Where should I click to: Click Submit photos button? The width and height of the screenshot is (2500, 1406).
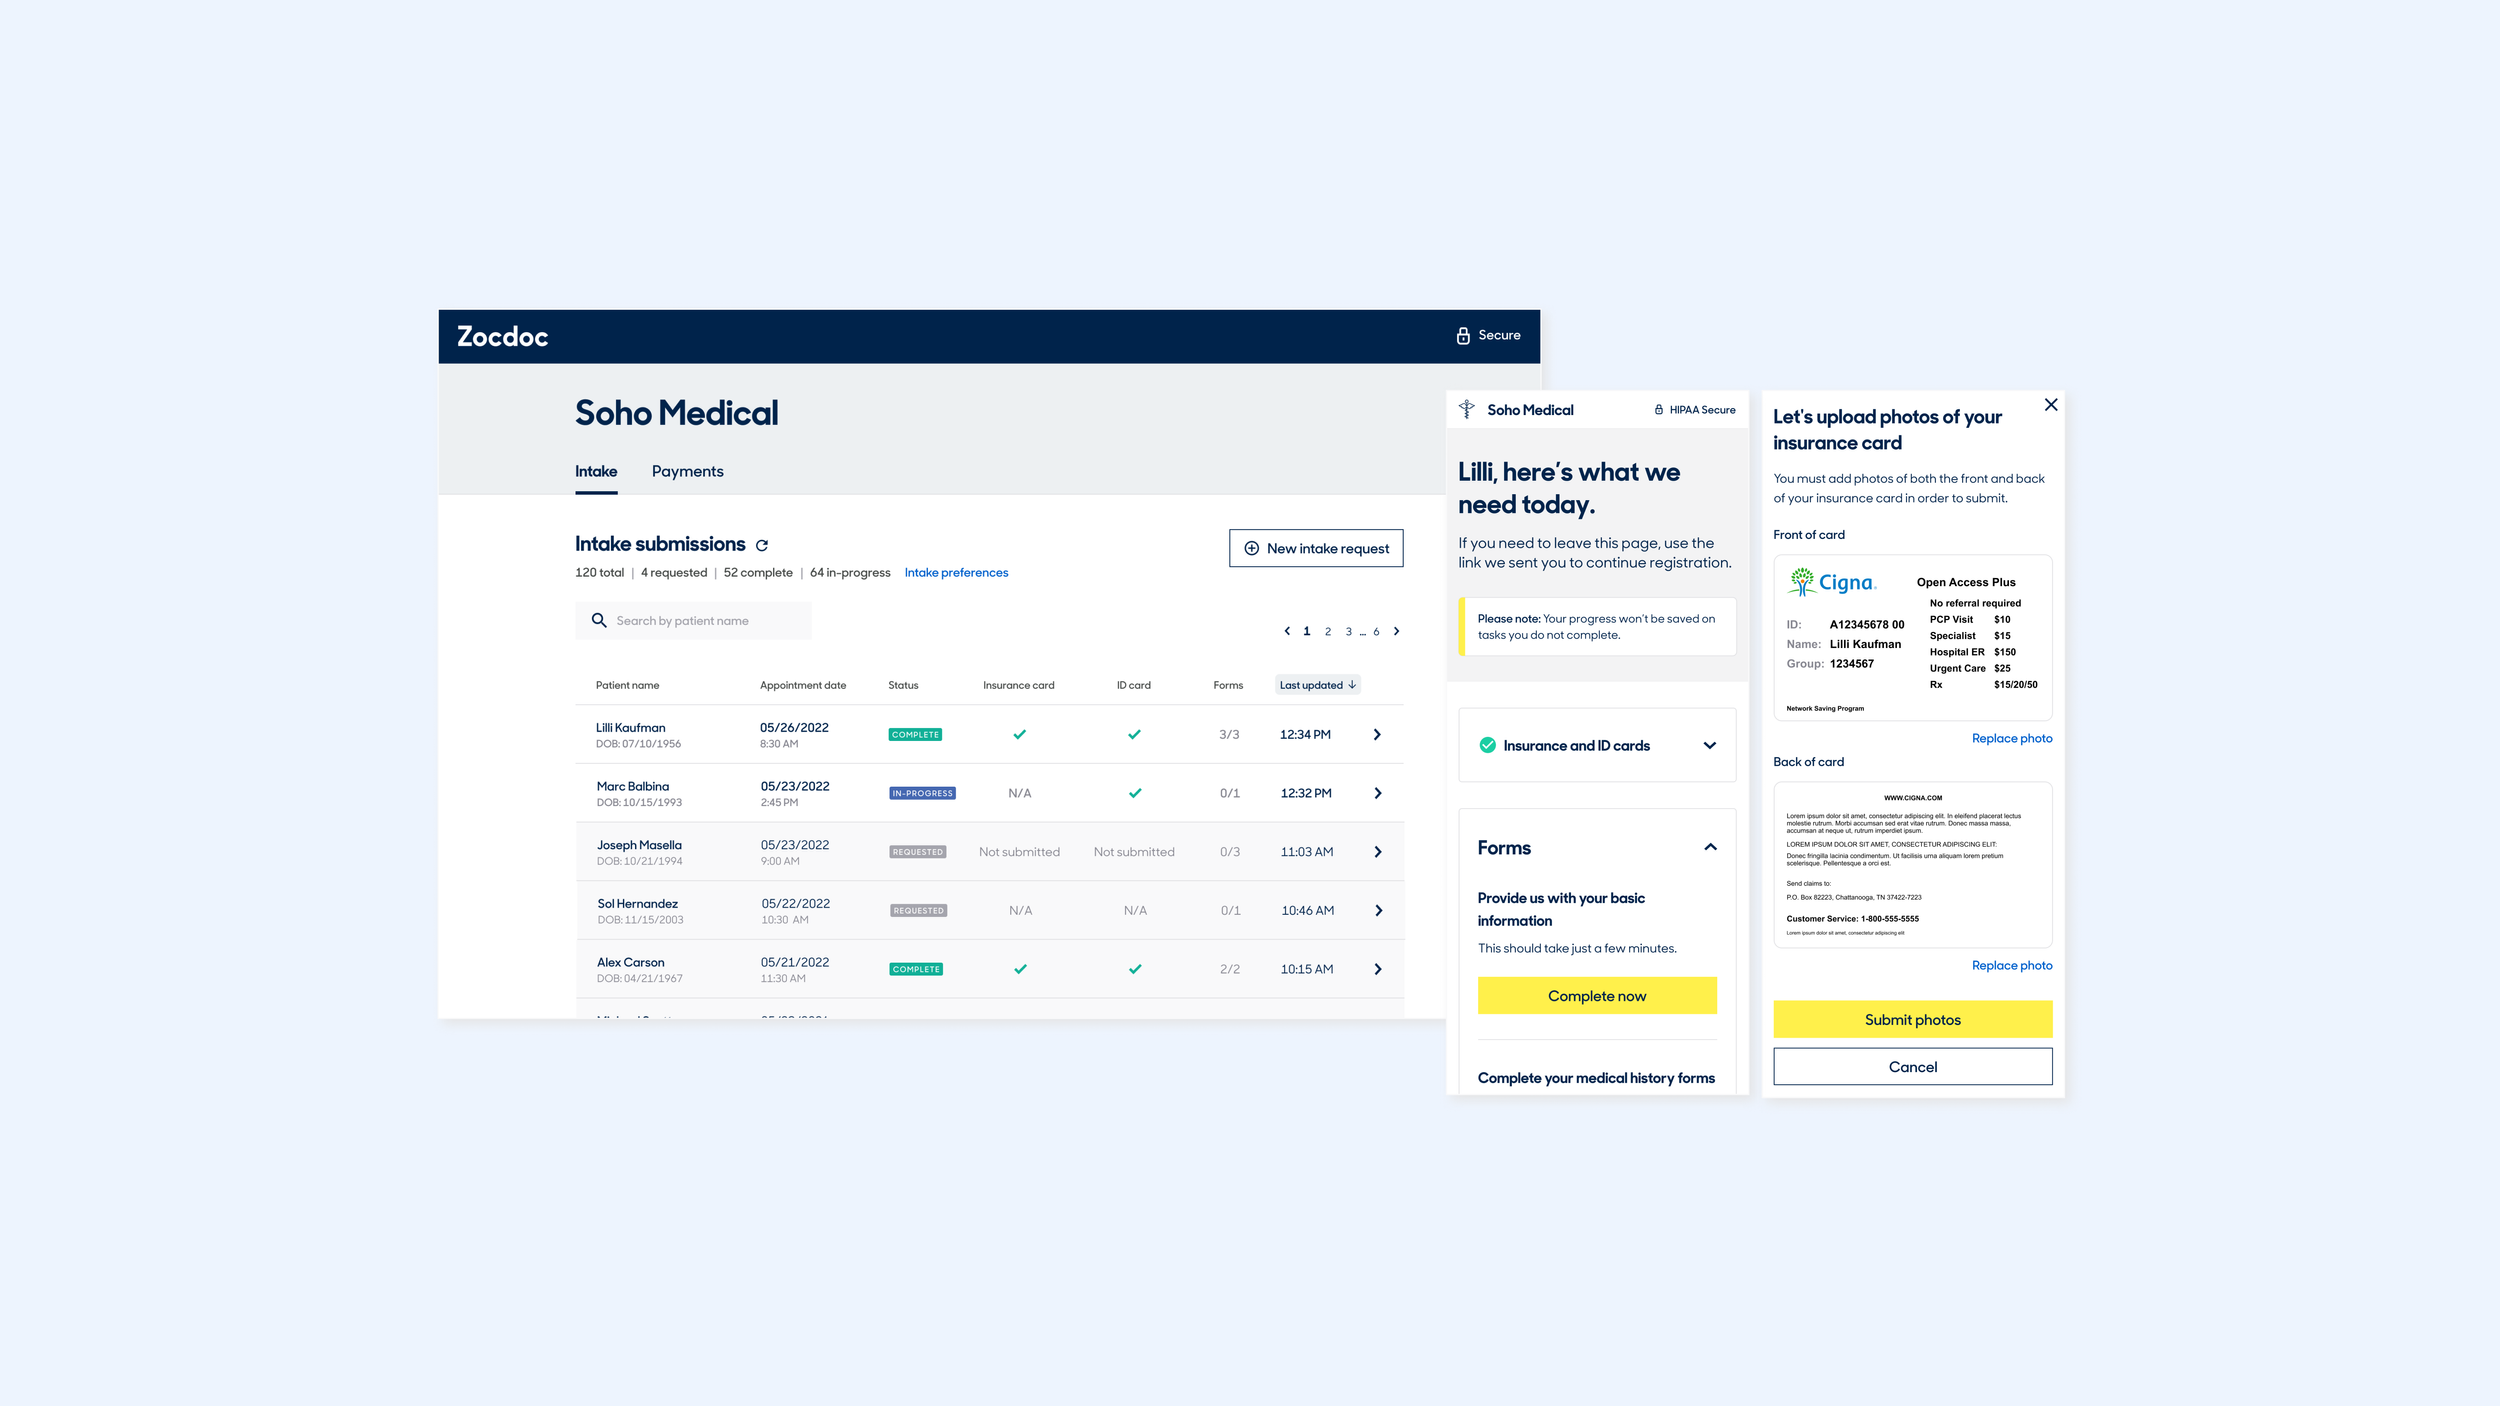tap(1912, 1019)
